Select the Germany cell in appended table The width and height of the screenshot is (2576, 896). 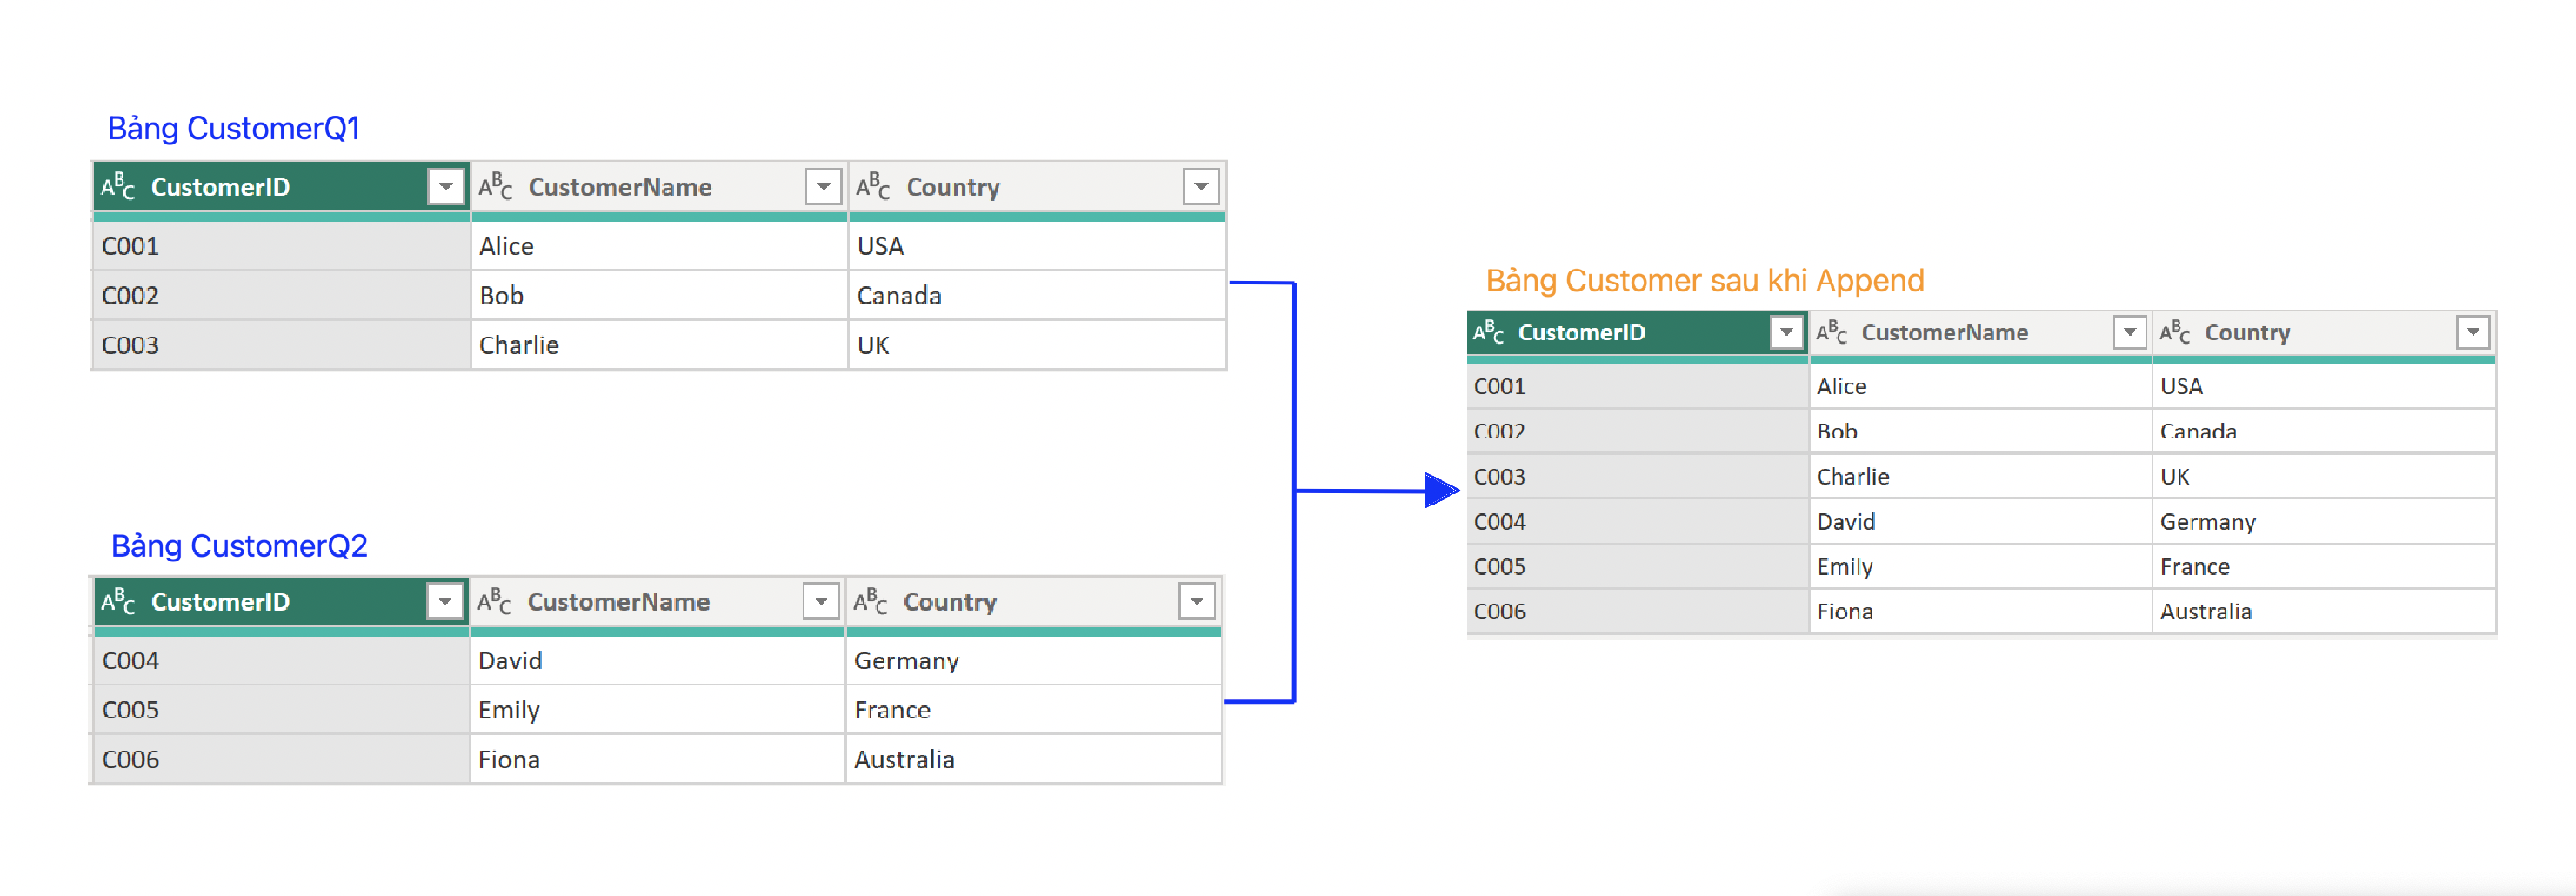[2324, 522]
